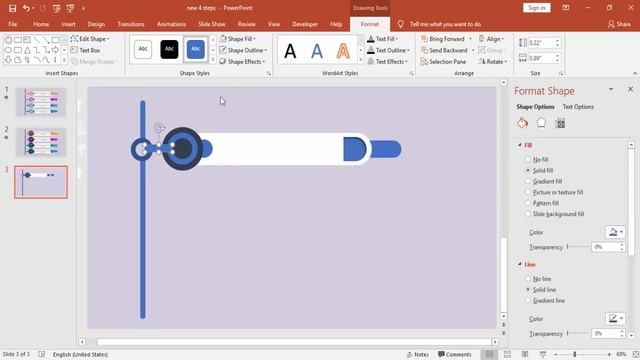The height and width of the screenshot is (360, 640).
Task: Apply the white Abc shape style
Action: click(143, 49)
